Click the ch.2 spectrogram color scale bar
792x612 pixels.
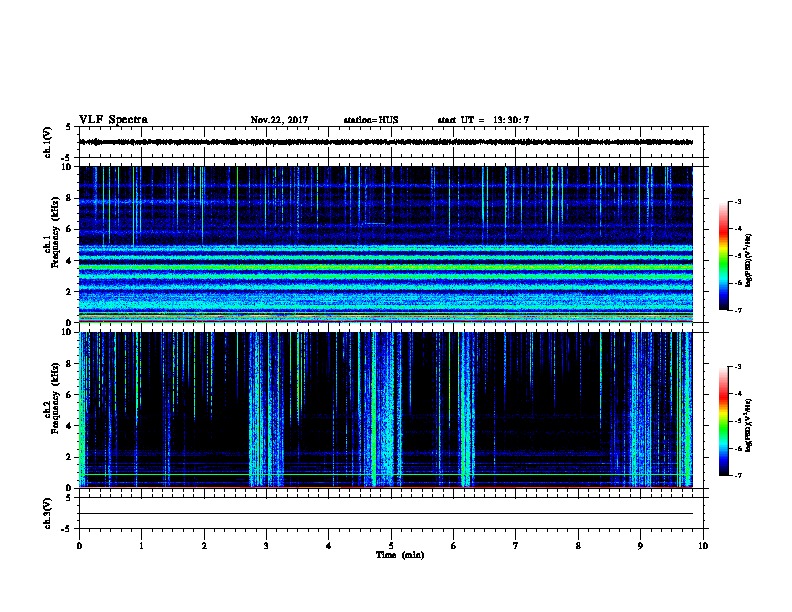click(723, 421)
